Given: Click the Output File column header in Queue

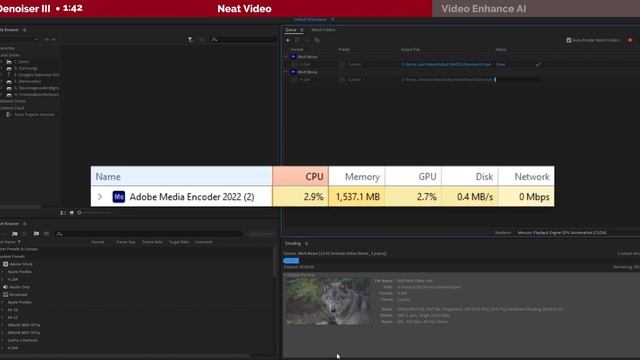Looking at the screenshot, I should pos(410,50).
